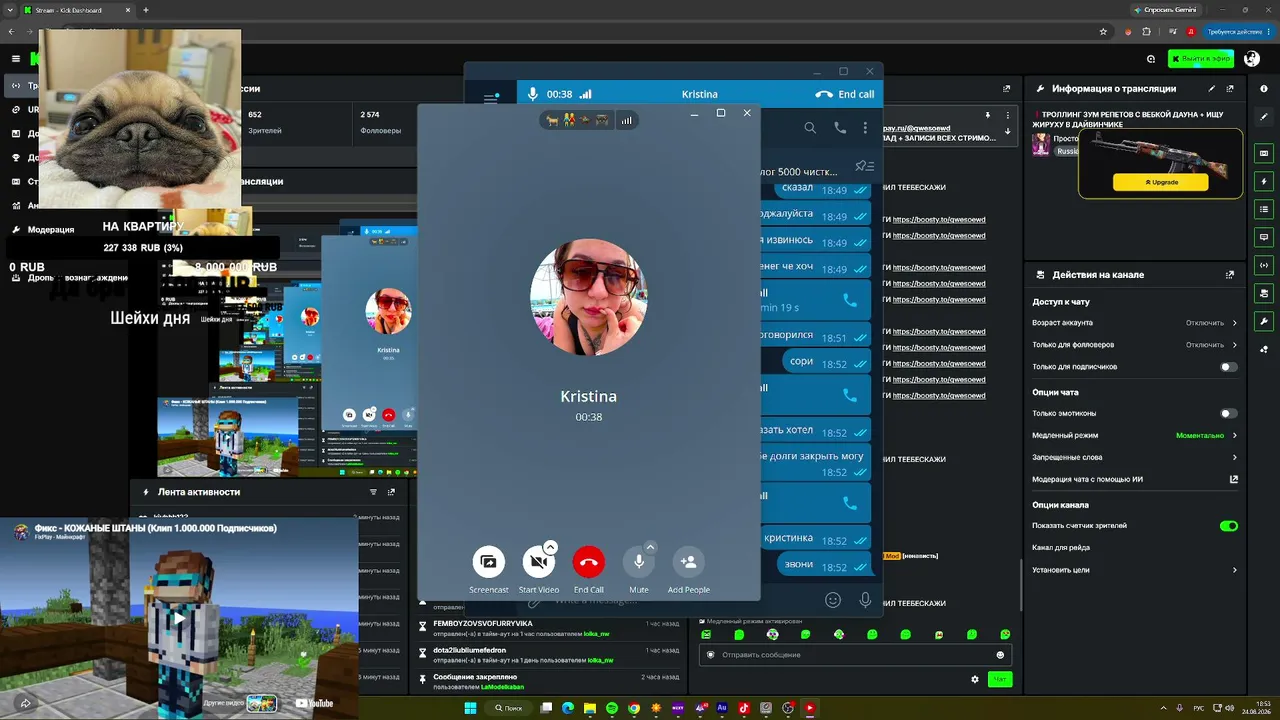Image resolution: width=1280 pixels, height=720 pixels.
Task: Click the taskbar 'Поиск' search box
Action: [x=509, y=708]
